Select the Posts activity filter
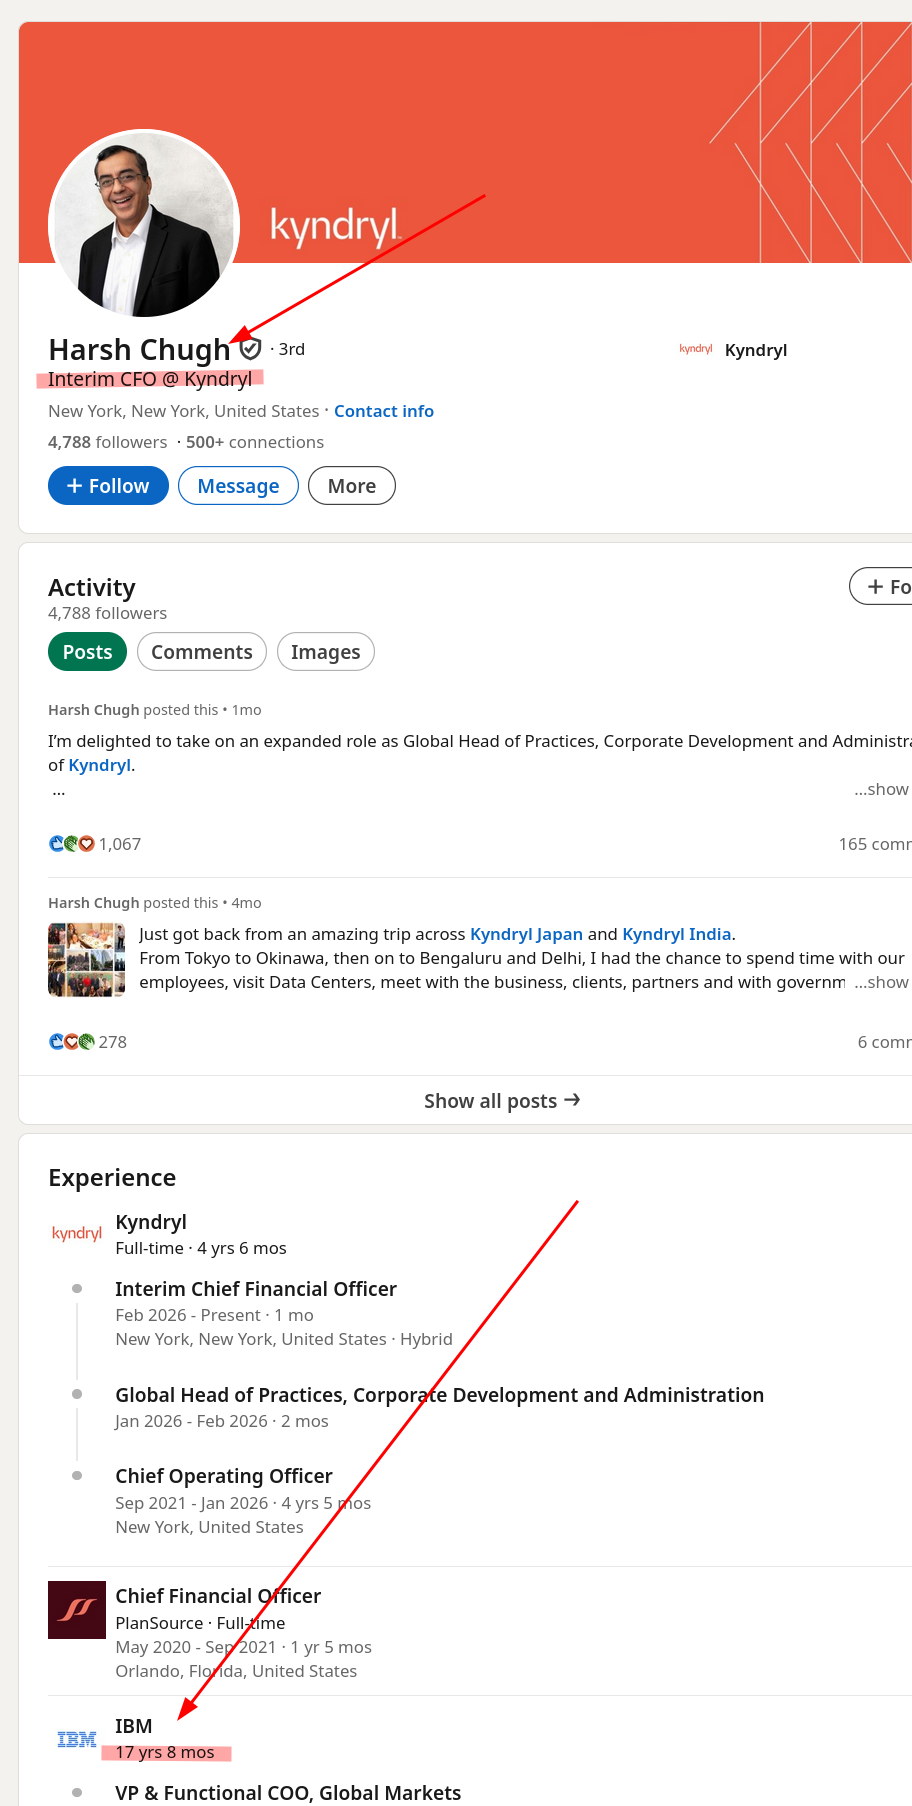 pyautogui.click(x=87, y=652)
